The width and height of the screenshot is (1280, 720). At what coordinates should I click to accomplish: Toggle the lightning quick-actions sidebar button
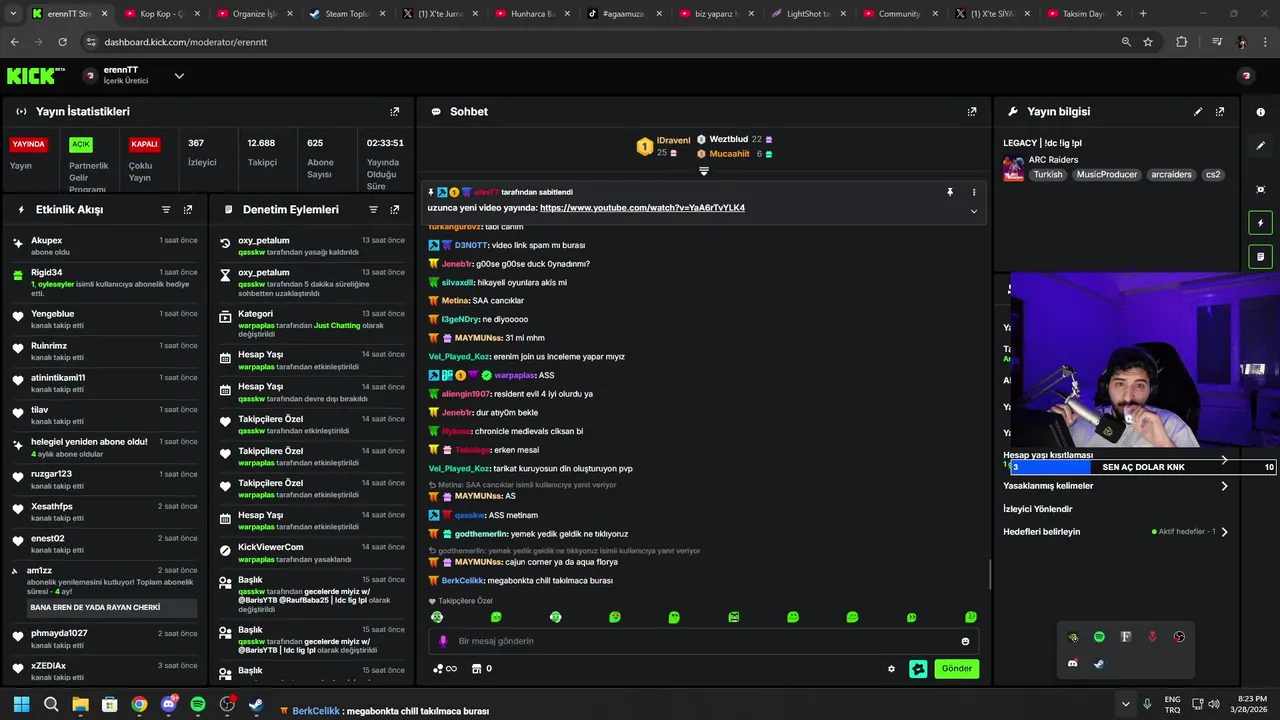point(1260,223)
